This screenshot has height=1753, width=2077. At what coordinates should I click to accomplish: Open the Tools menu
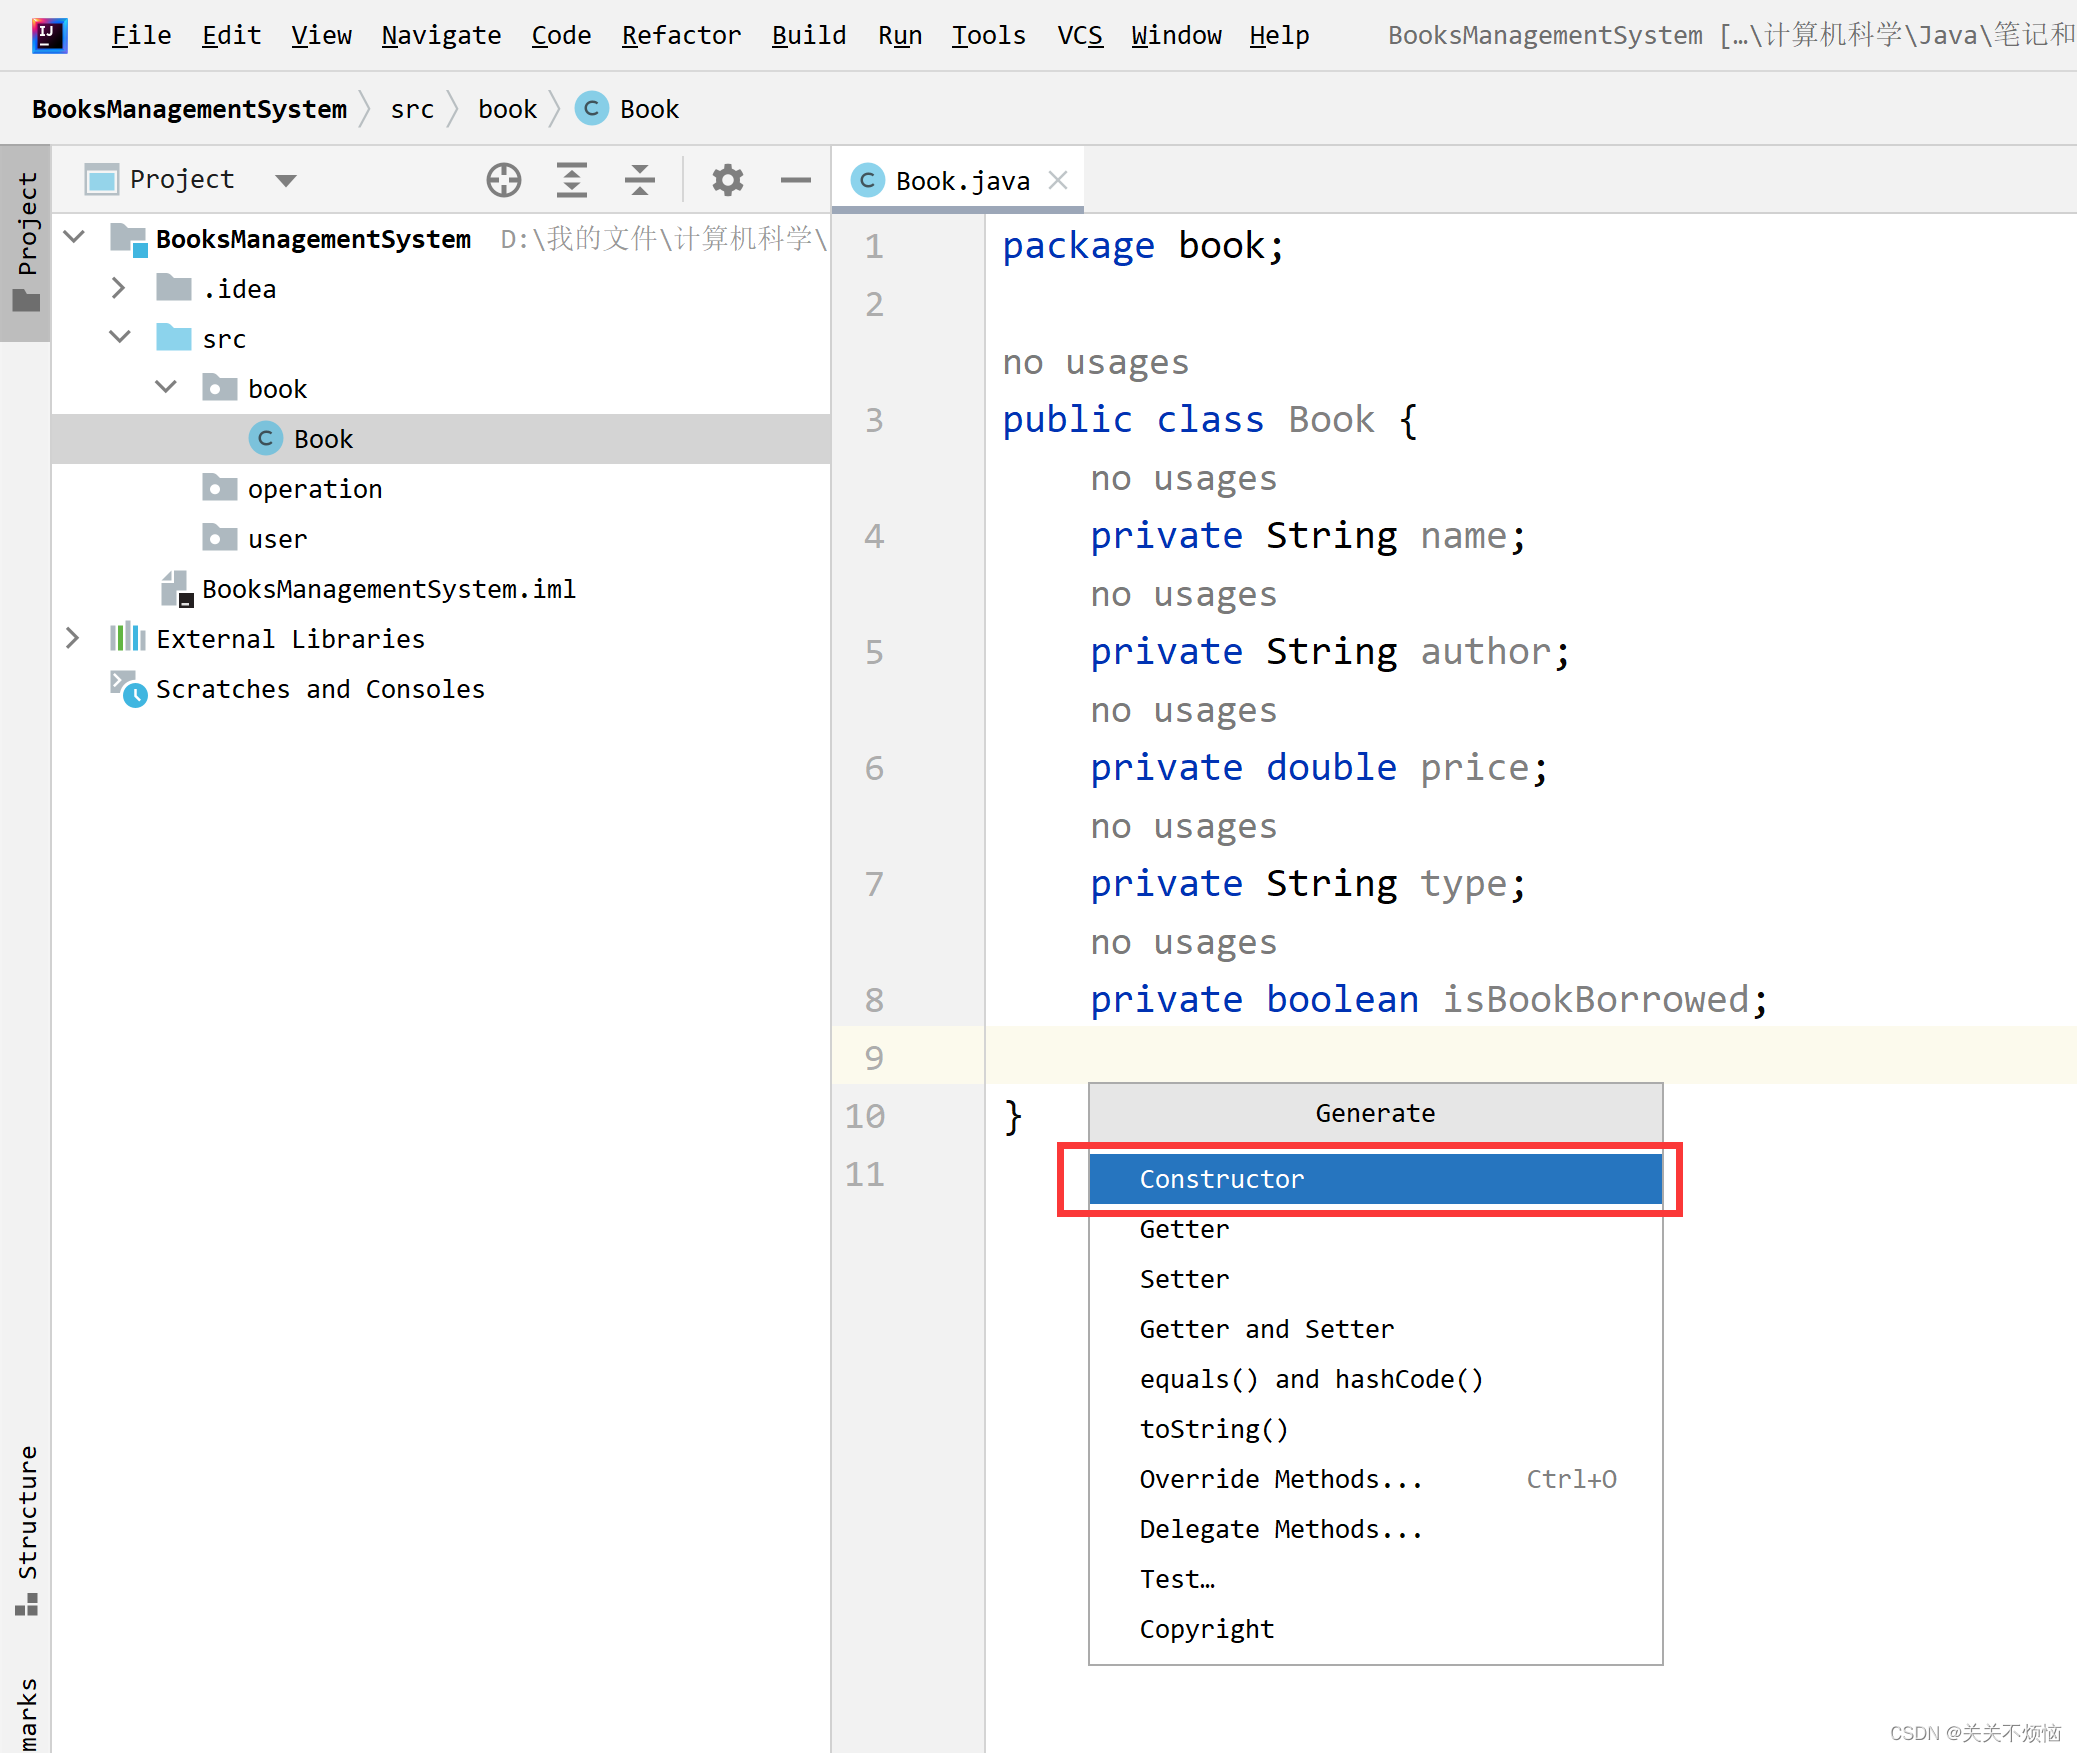[988, 36]
